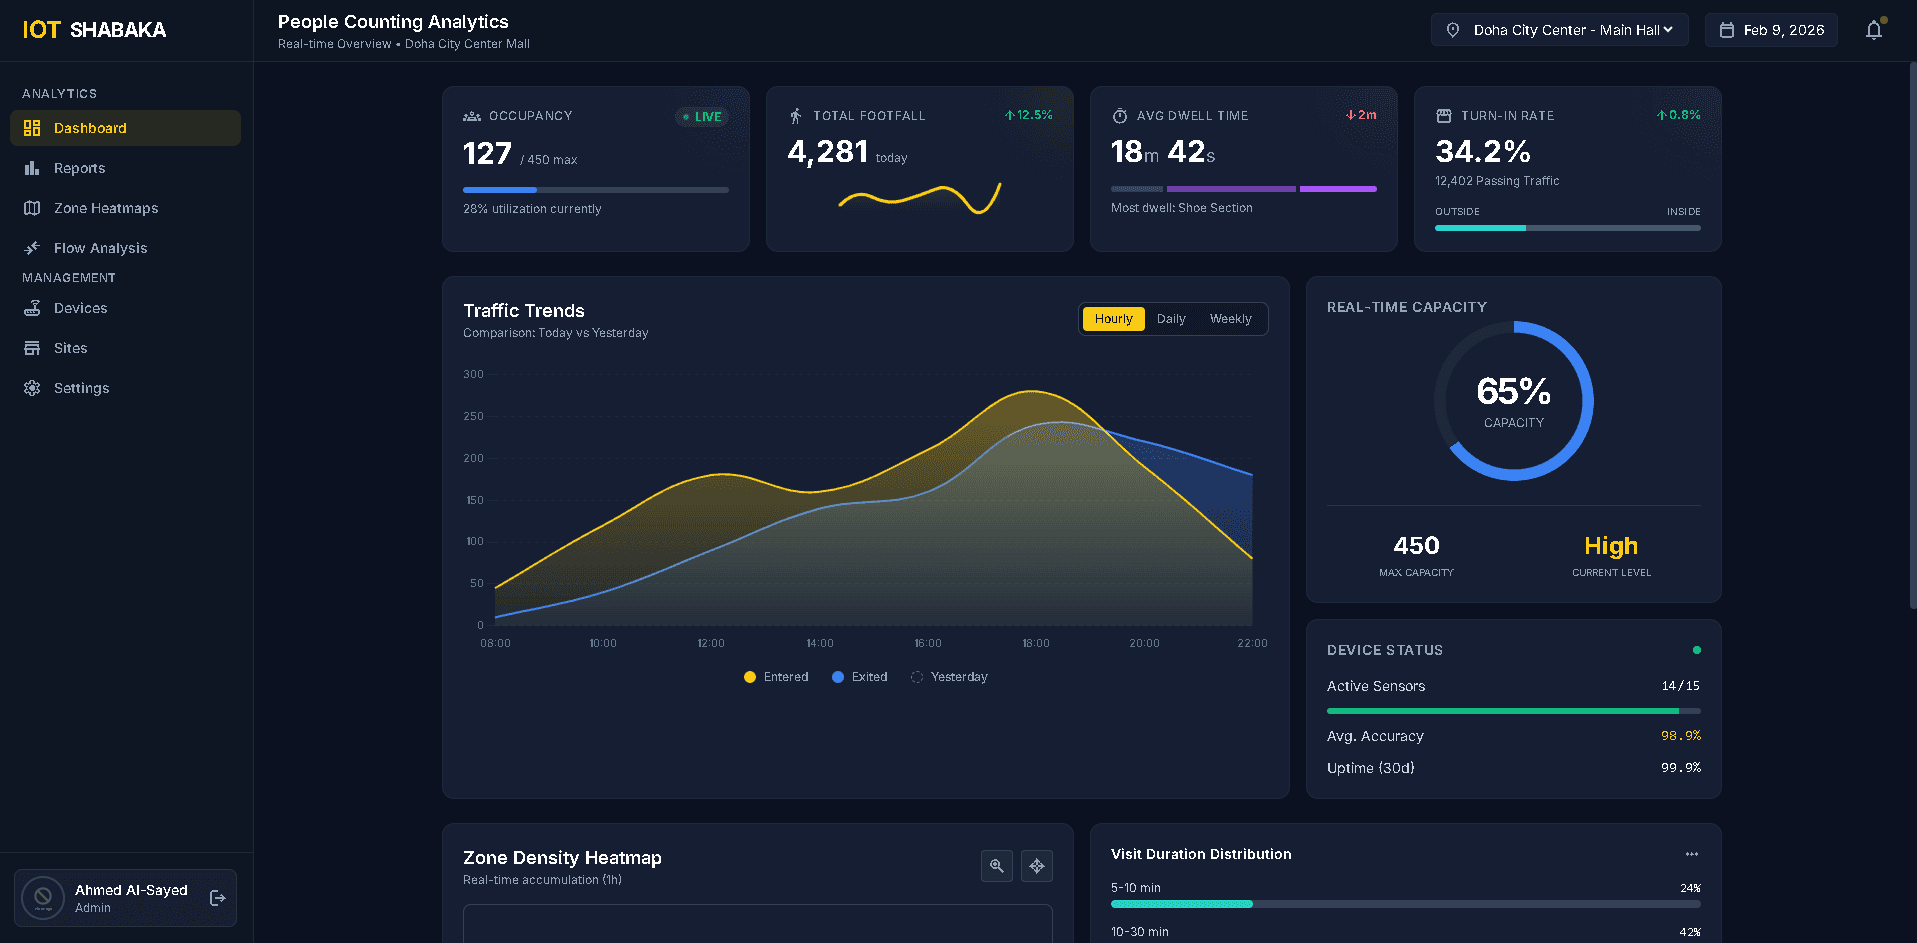Select the Reports icon in the sidebar
1917x943 pixels.
pos(33,168)
